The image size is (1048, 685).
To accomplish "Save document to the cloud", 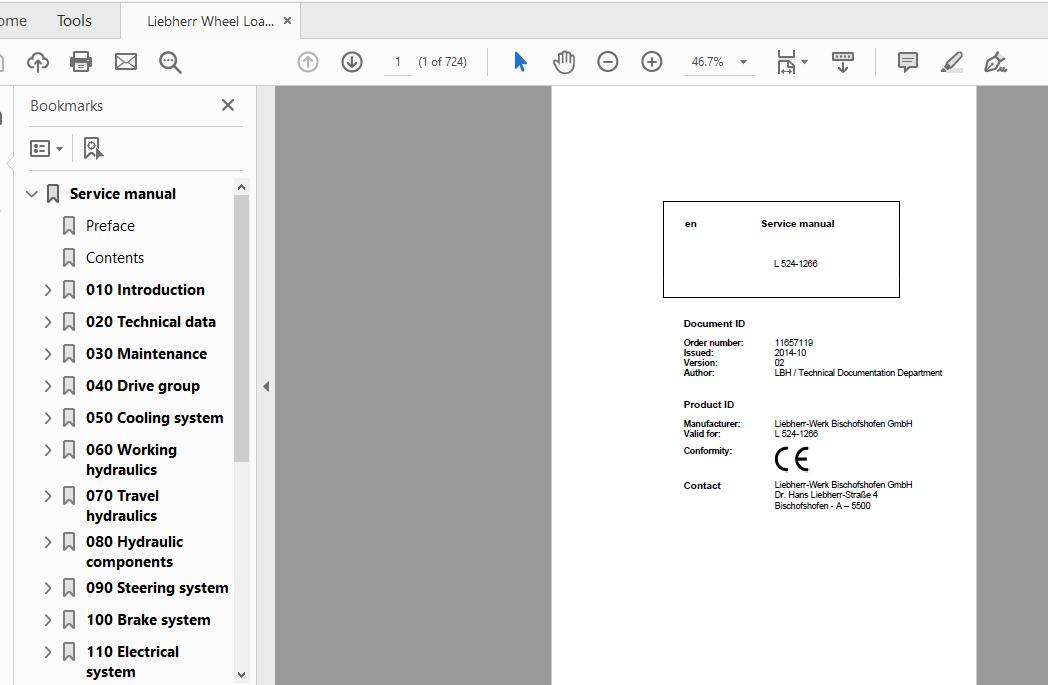I will (37, 61).
